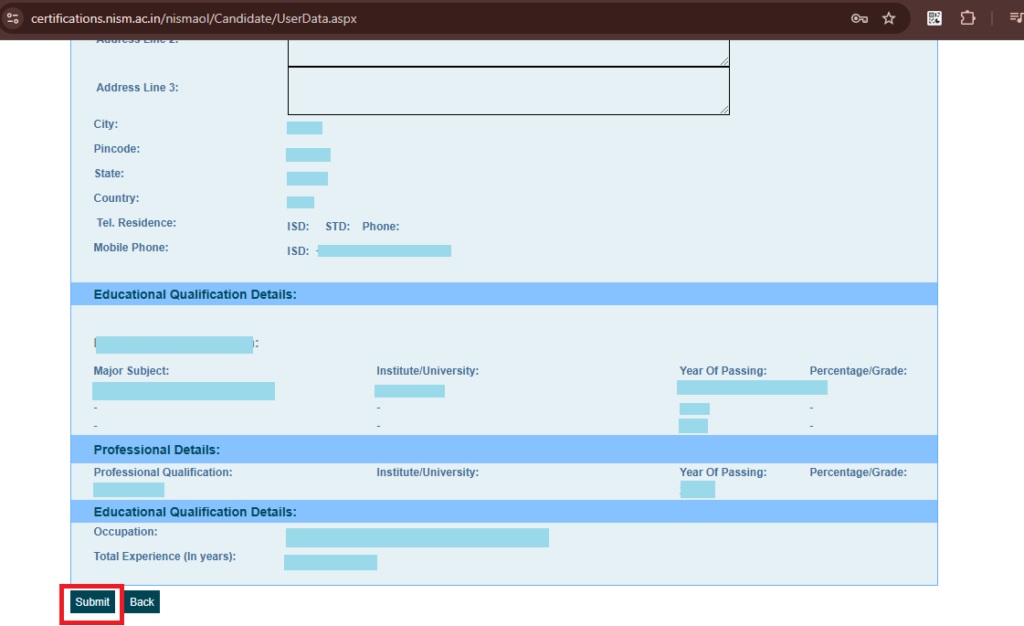Open media controls icon in toolbar
Screen dimensions: 1024x626
[x=1016, y=18]
